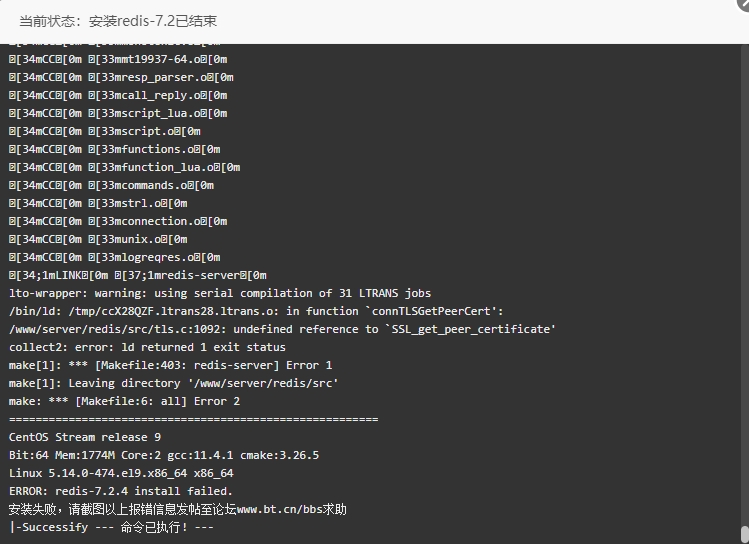Click the connTLSGetPeerCert ld error line
749x544 pixels.
pos(256,311)
